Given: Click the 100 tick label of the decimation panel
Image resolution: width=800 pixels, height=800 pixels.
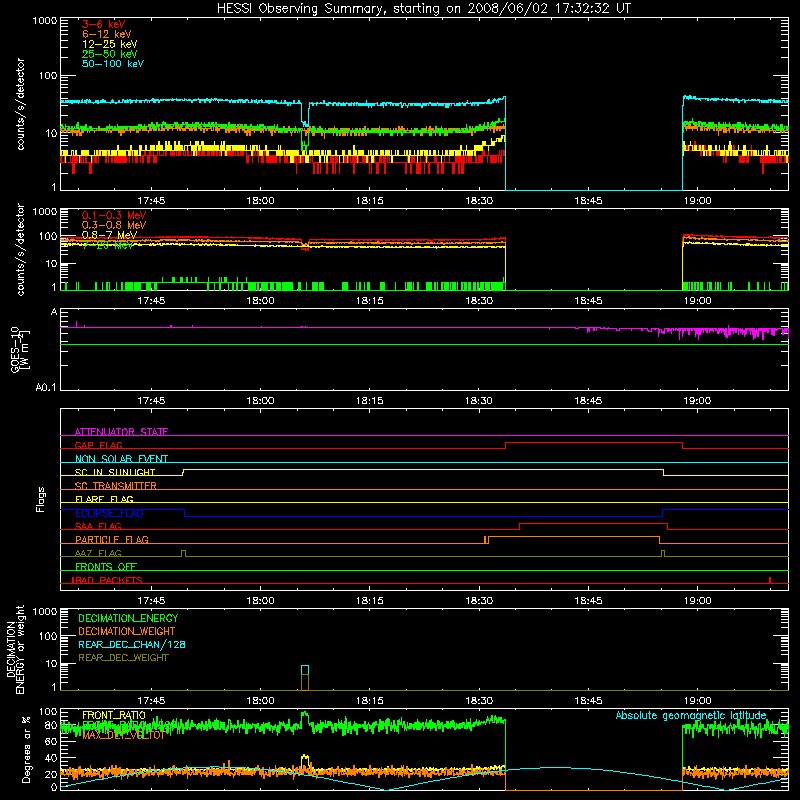Looking at the screenshot, I should point(48,636).
